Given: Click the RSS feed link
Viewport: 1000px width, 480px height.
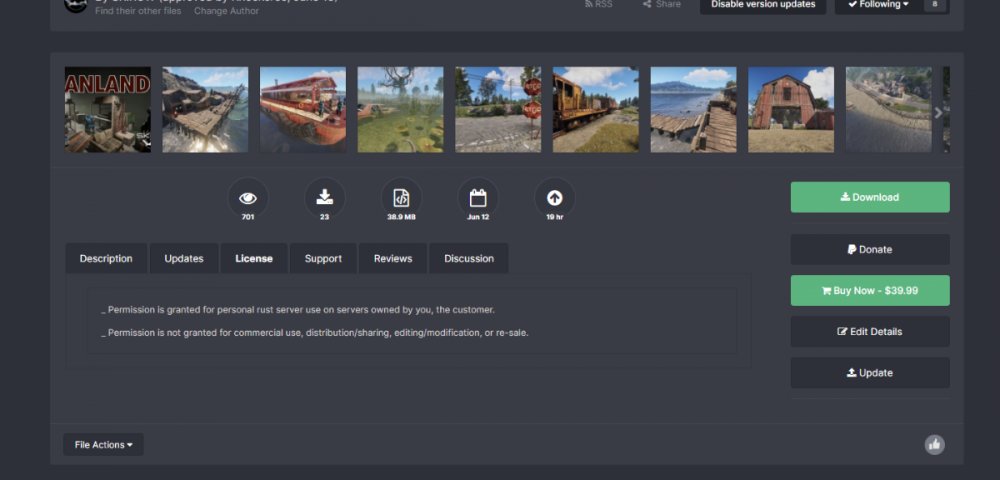Looking at the screenshot, I should pyautogui.click(x=597, y=5).
